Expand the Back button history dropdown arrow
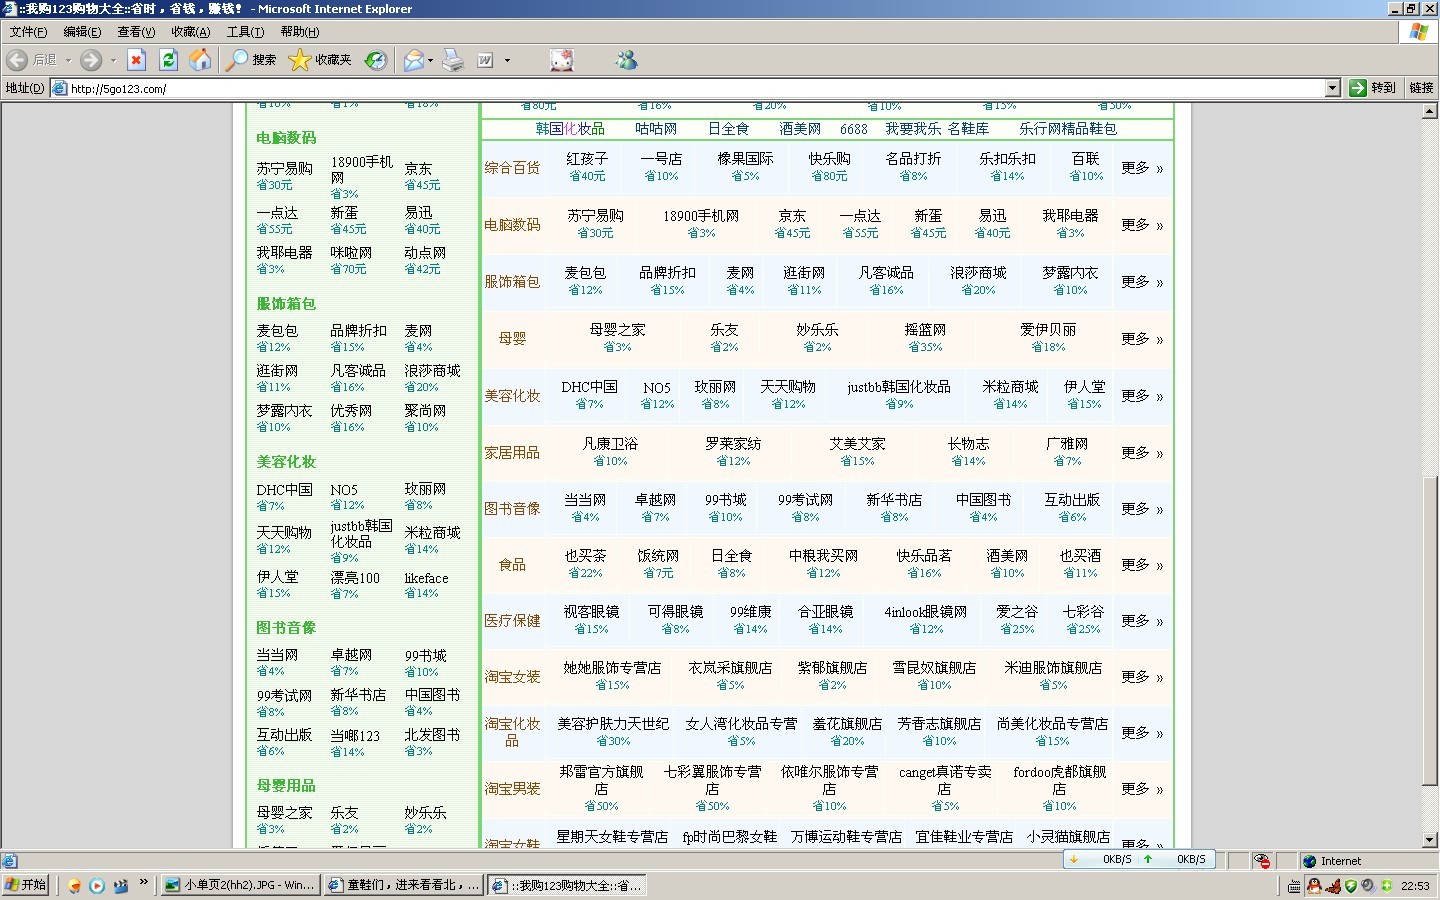This screenshot has width=1440, height=900. pos(68,60)
